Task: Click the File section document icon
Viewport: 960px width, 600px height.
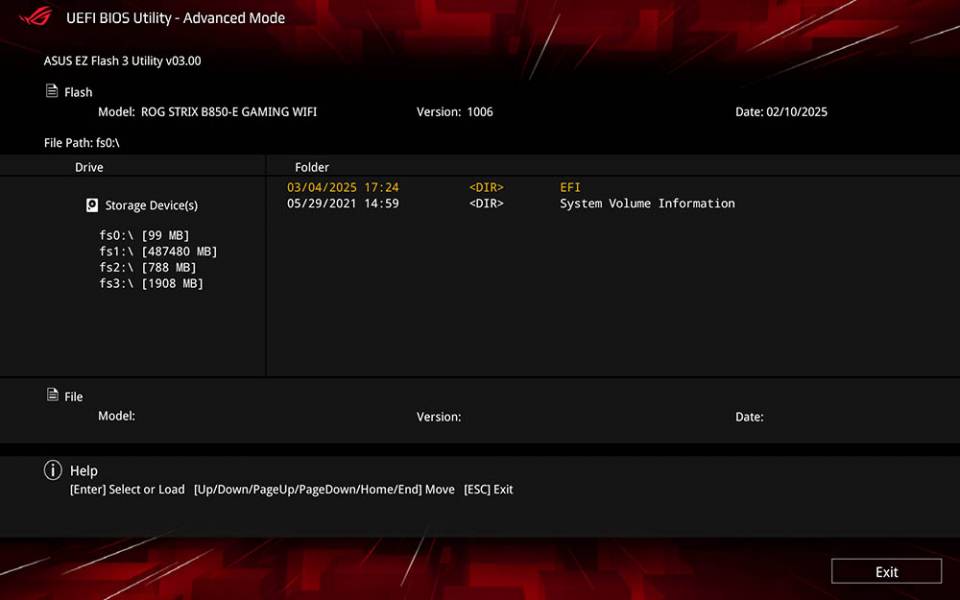Action: point(53,395)
